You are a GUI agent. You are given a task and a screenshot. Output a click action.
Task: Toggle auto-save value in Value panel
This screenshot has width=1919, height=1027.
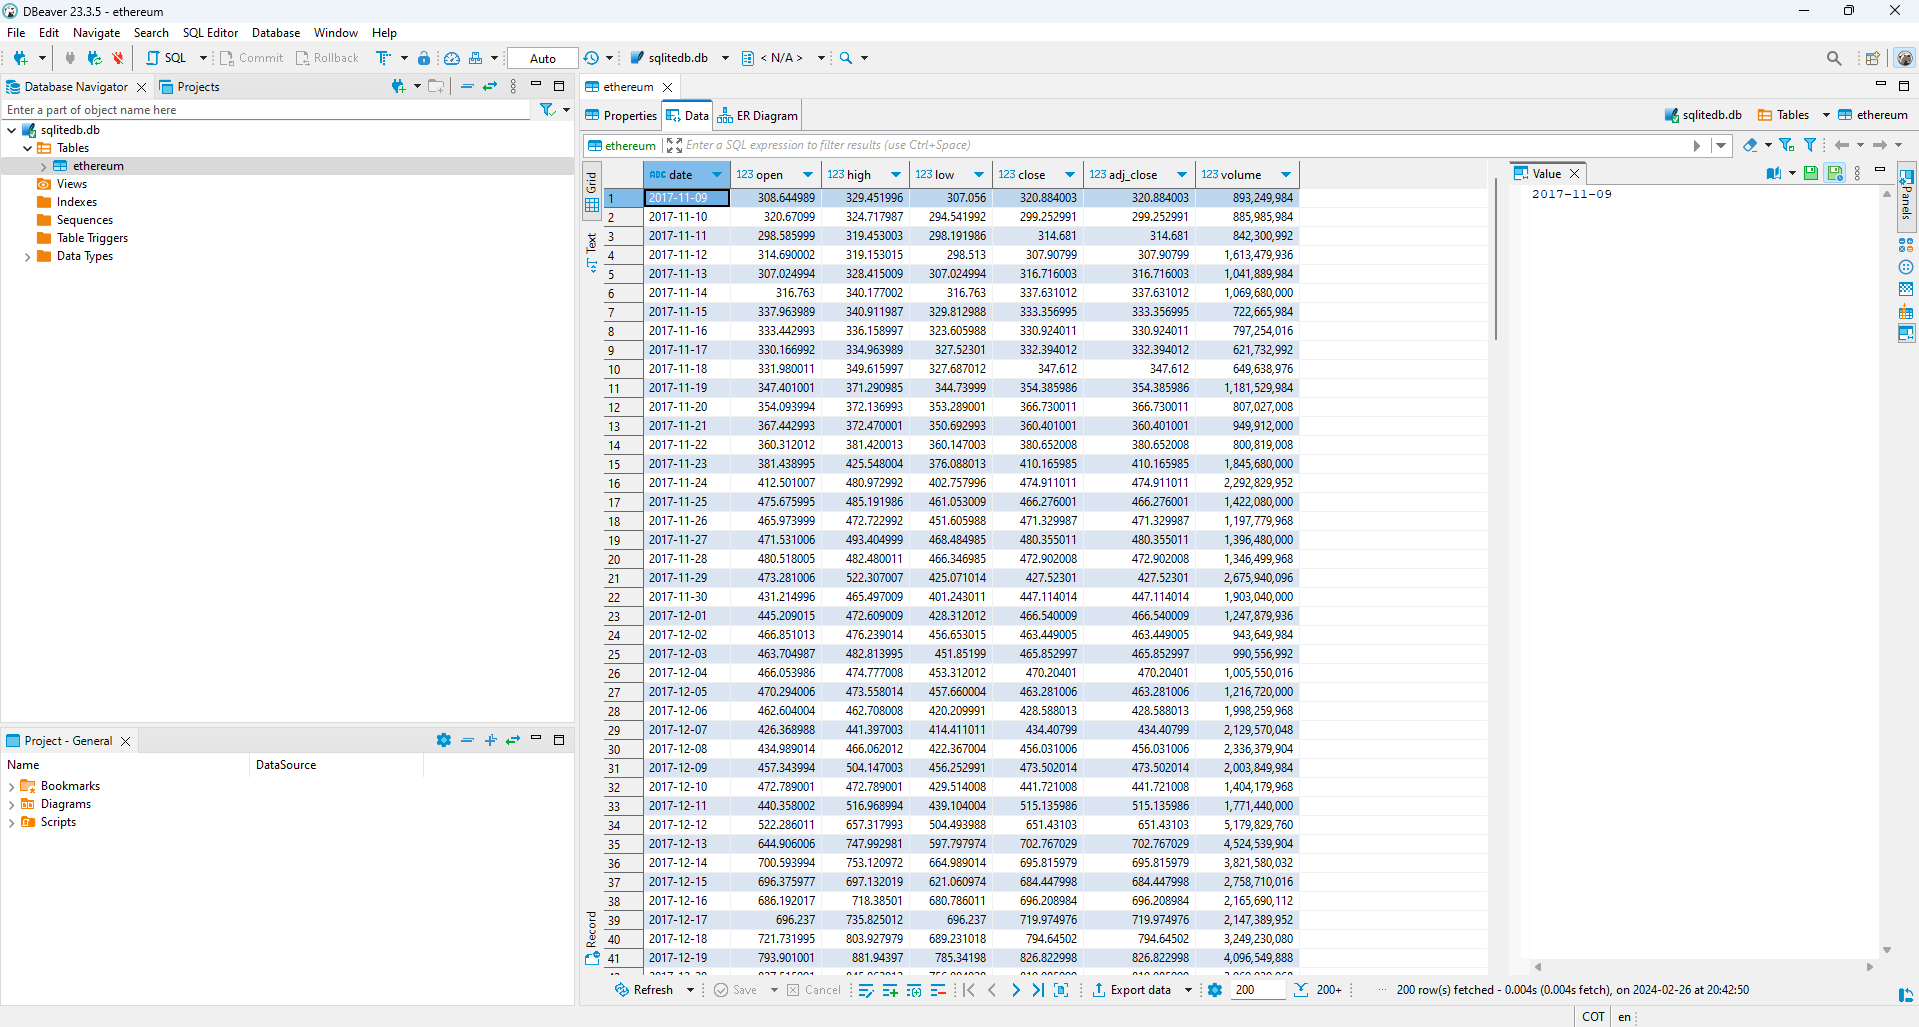click(x=1835, y=173)
